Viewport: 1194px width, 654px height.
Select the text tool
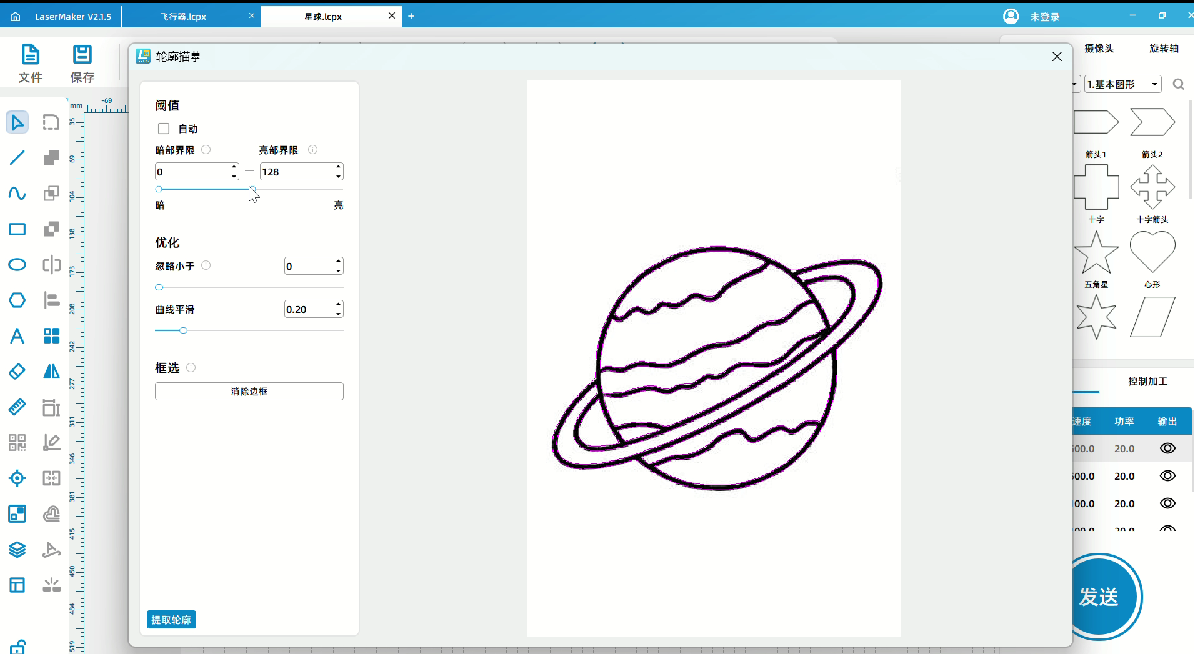tap(17, 336)
